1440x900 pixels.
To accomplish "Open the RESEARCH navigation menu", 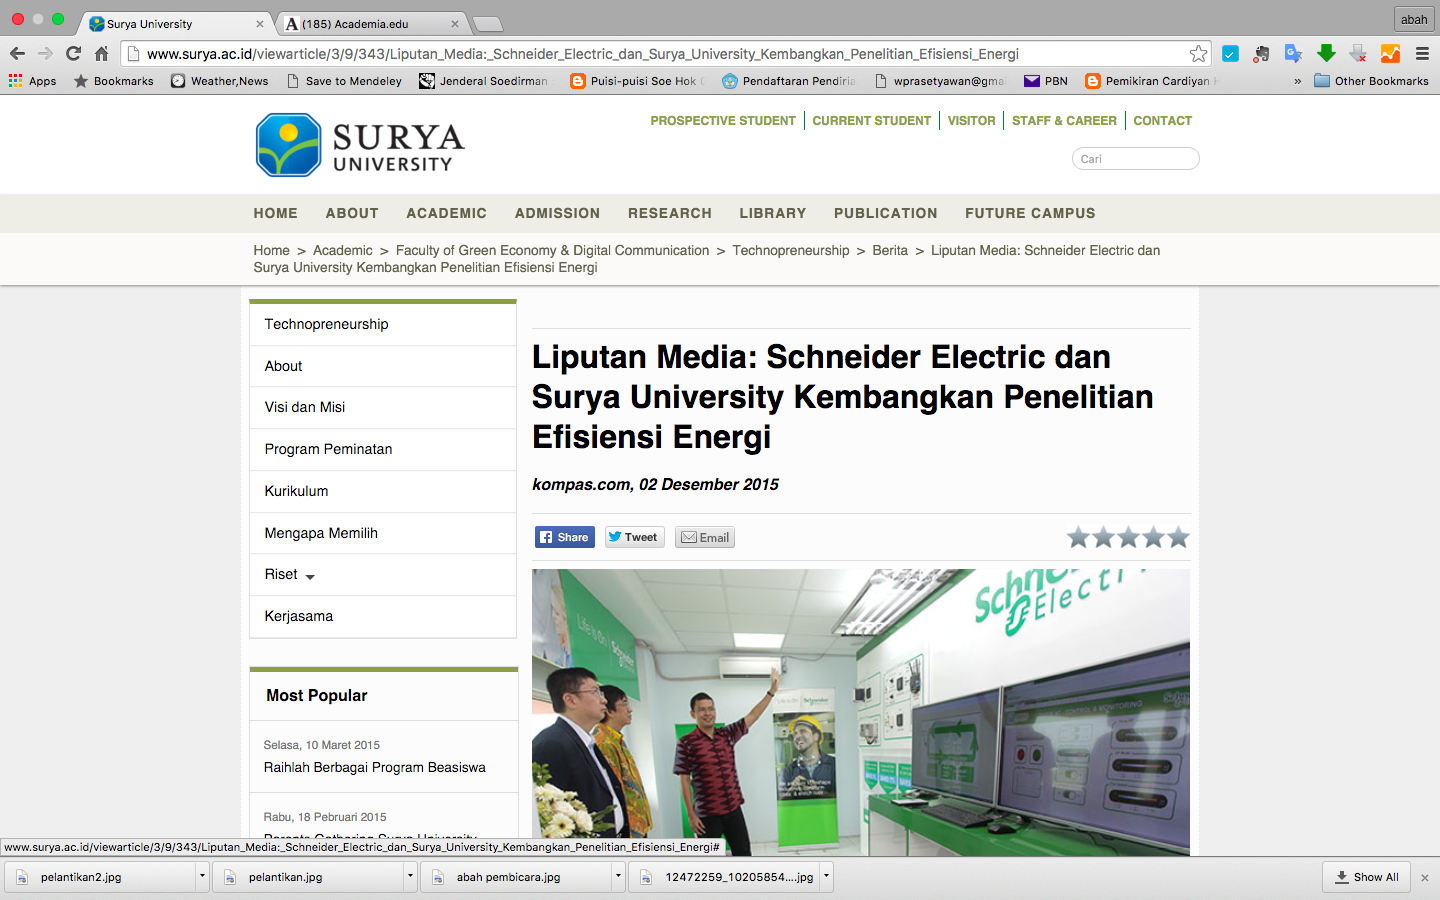I will 669,213.
